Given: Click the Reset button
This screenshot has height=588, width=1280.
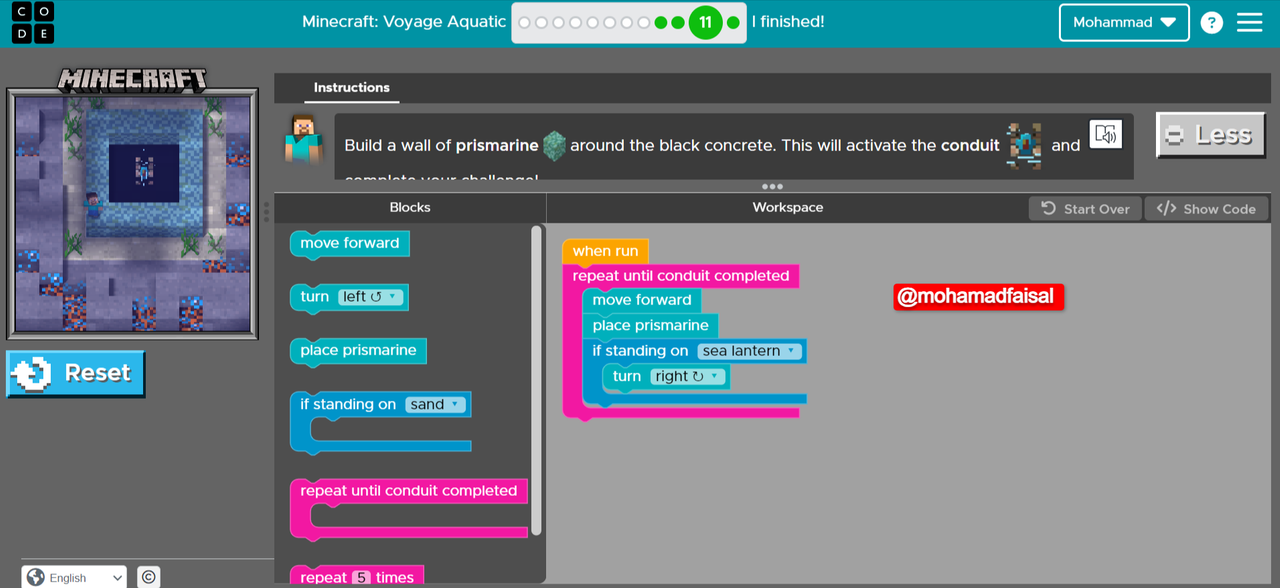Looking at the screenshot, I should click(76, 373).
